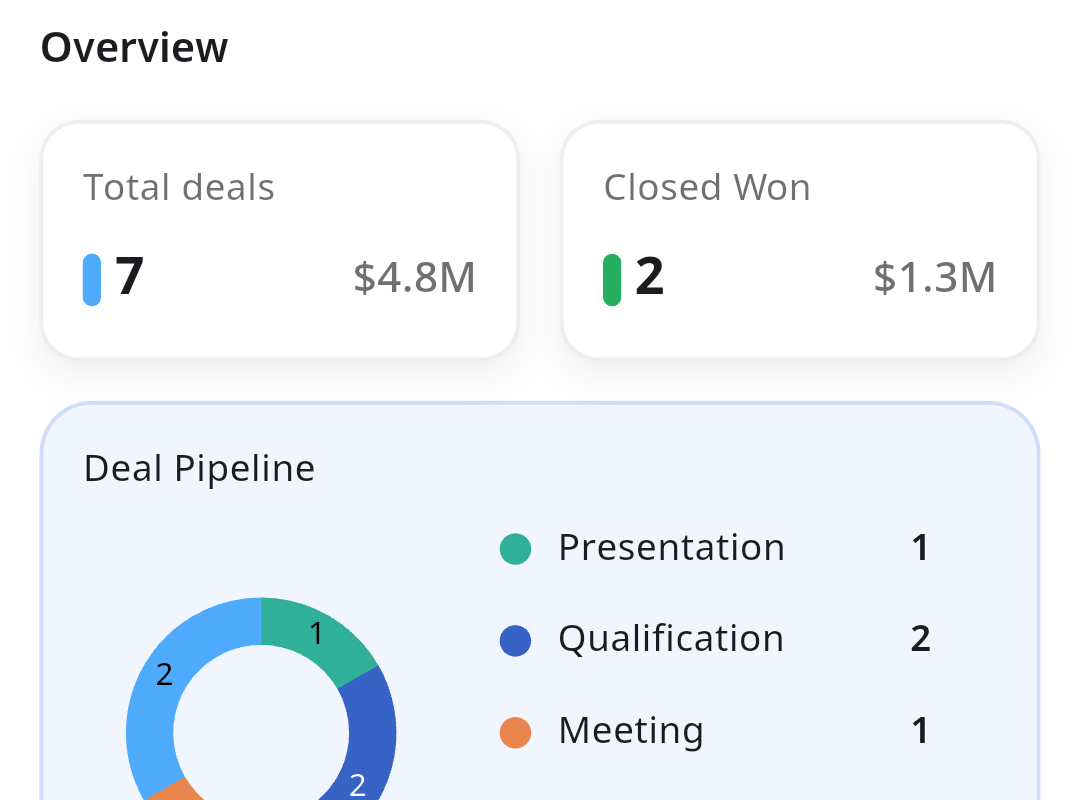Select the Presentation legend label

click(x=671, y=548)
